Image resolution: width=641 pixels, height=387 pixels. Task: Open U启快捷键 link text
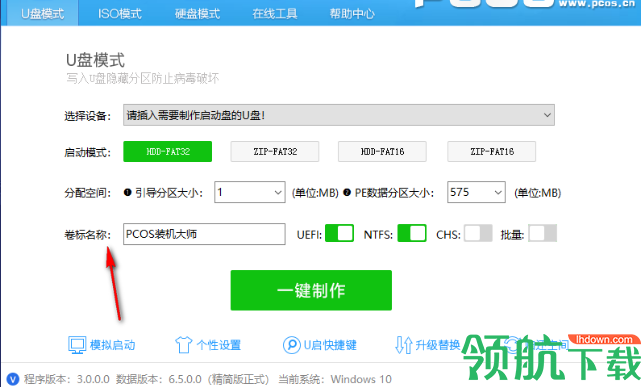point(330,345)
